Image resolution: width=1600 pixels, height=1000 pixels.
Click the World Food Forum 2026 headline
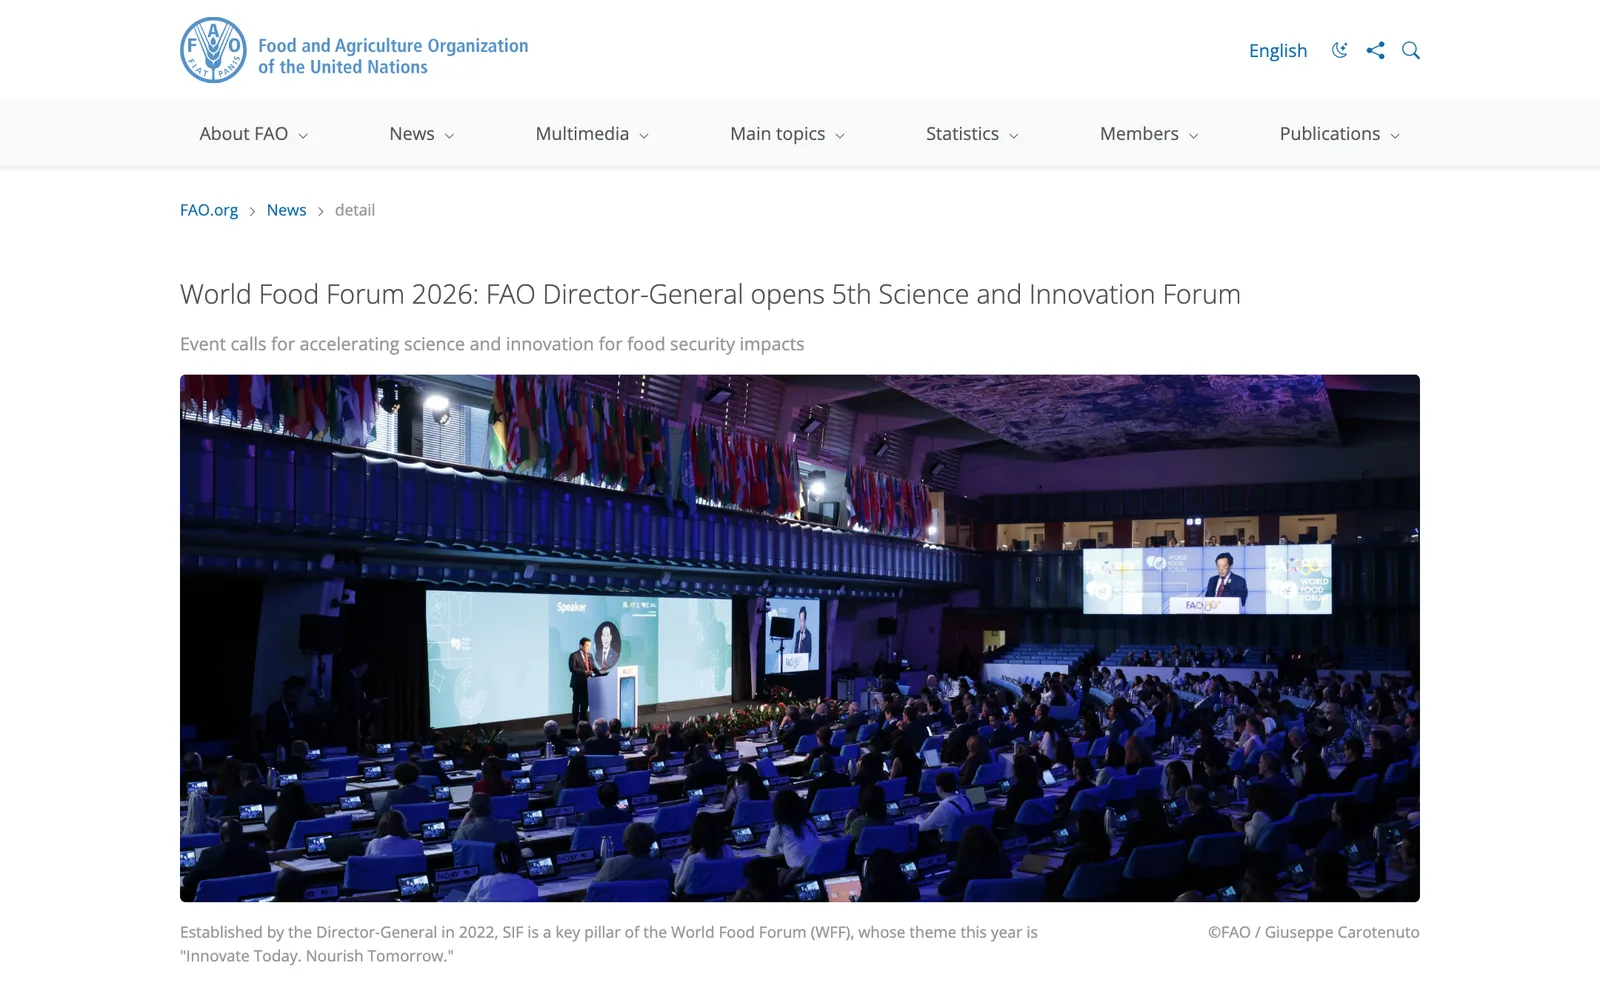(x=710, y=294)
